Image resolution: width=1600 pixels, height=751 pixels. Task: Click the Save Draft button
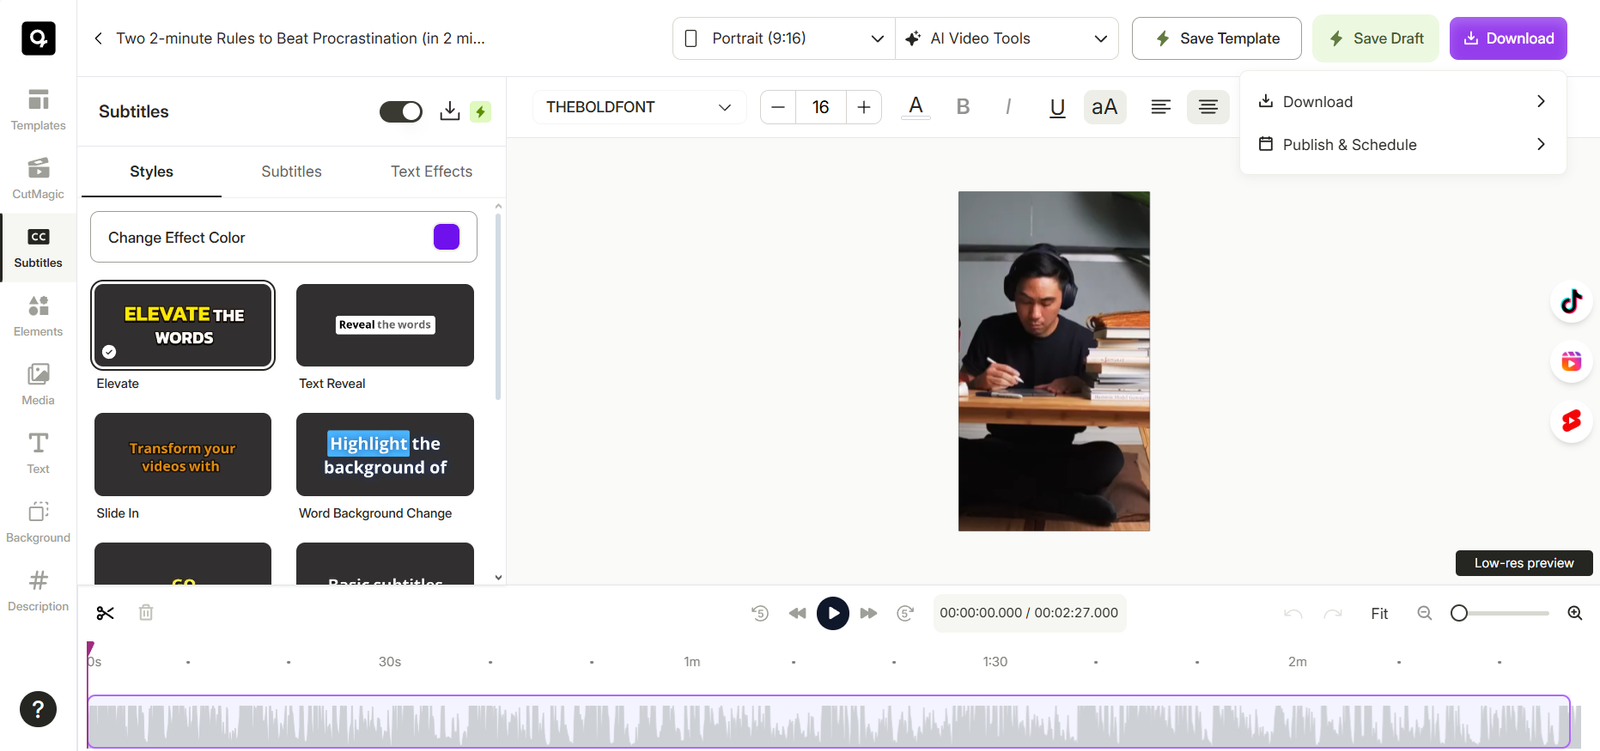[x=1375, y=38]
